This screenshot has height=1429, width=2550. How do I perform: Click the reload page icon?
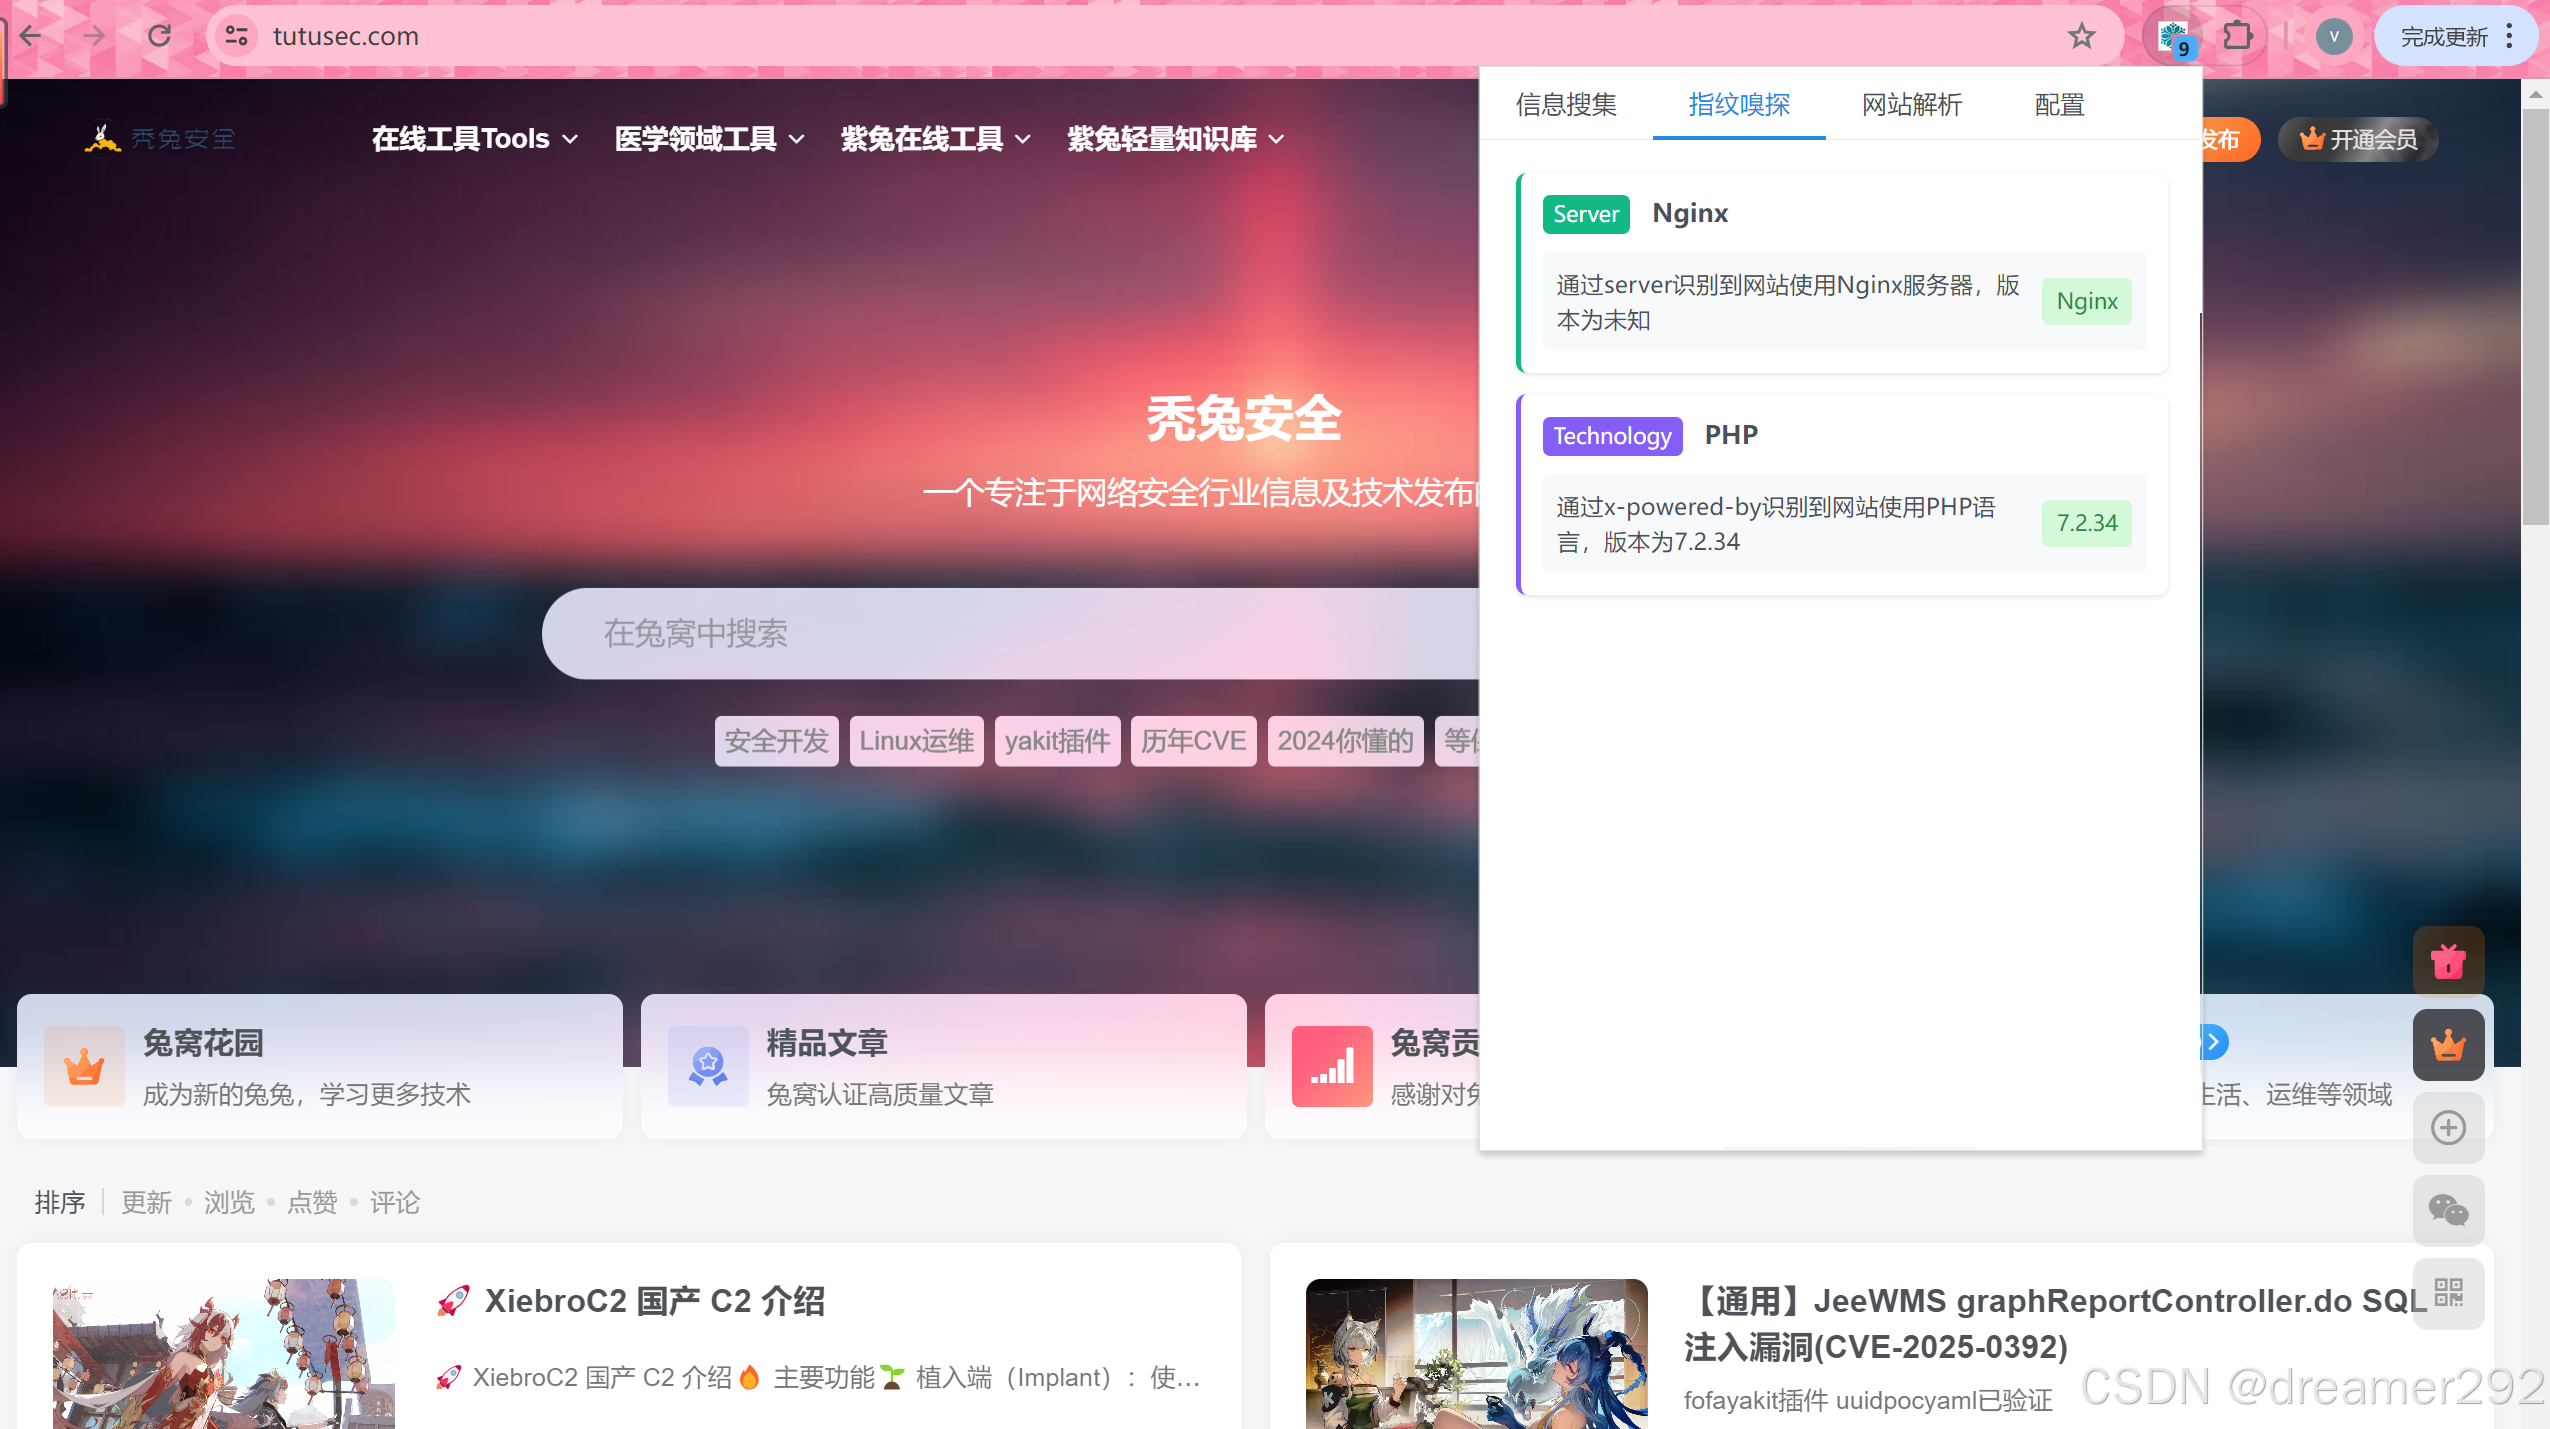click(x=159, y=37)
